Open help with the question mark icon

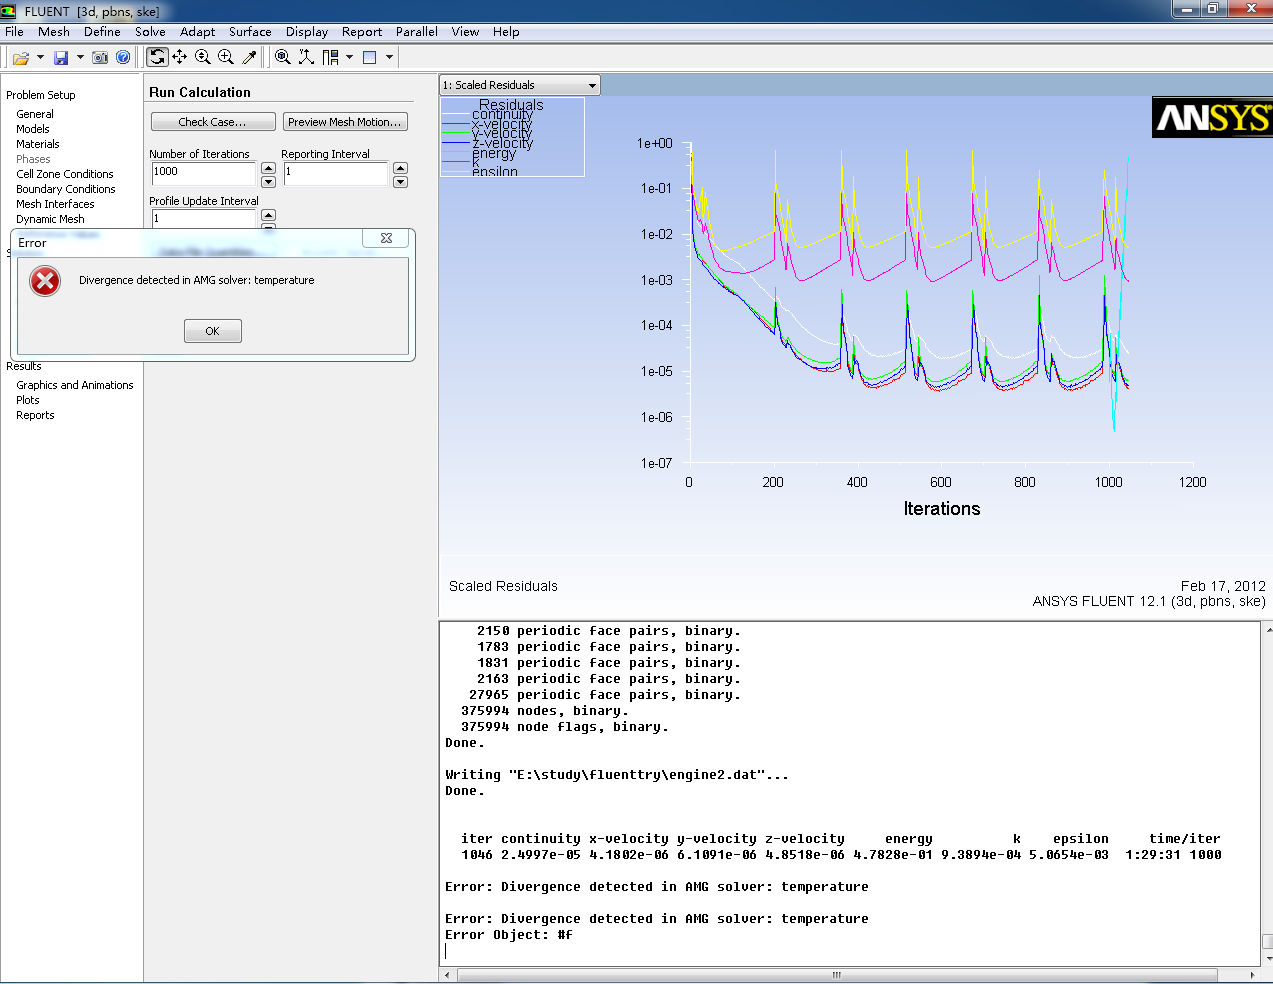pos(123,58)
